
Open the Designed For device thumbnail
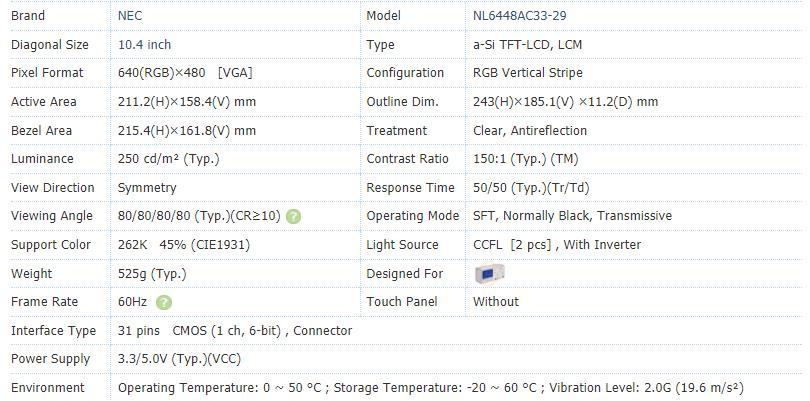tap(489, 274)
